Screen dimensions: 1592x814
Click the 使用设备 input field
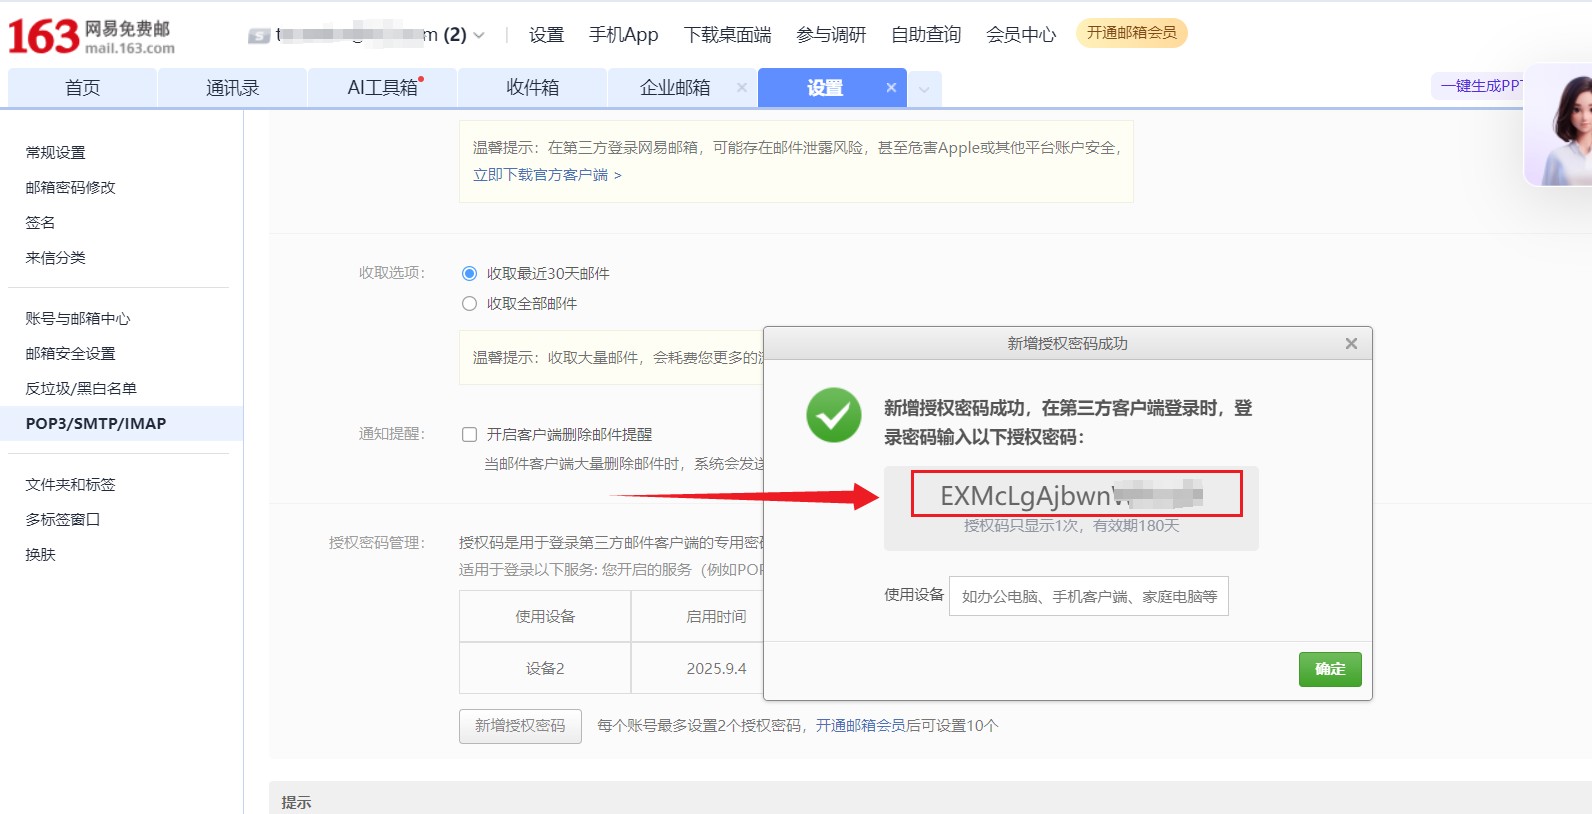(1088, 596)
